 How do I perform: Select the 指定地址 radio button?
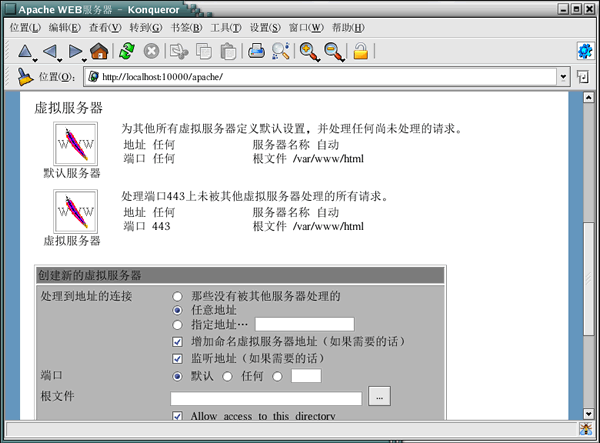click(177, 325)
